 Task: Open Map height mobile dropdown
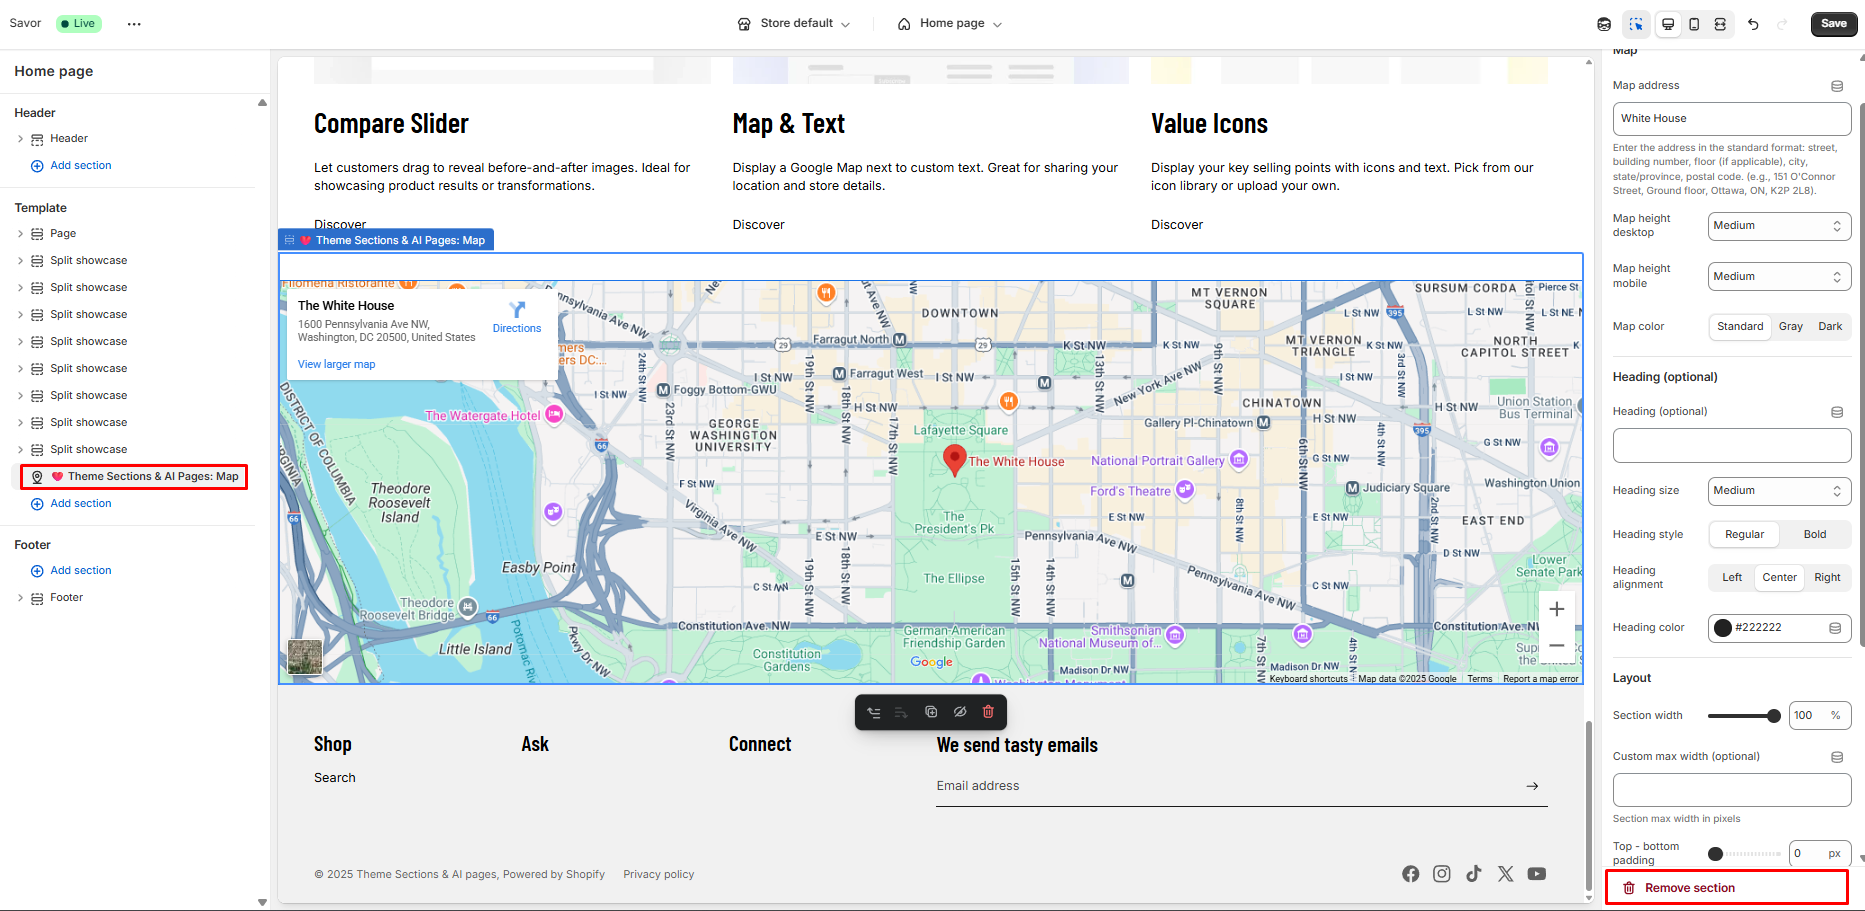click(x=1779, y=277)
